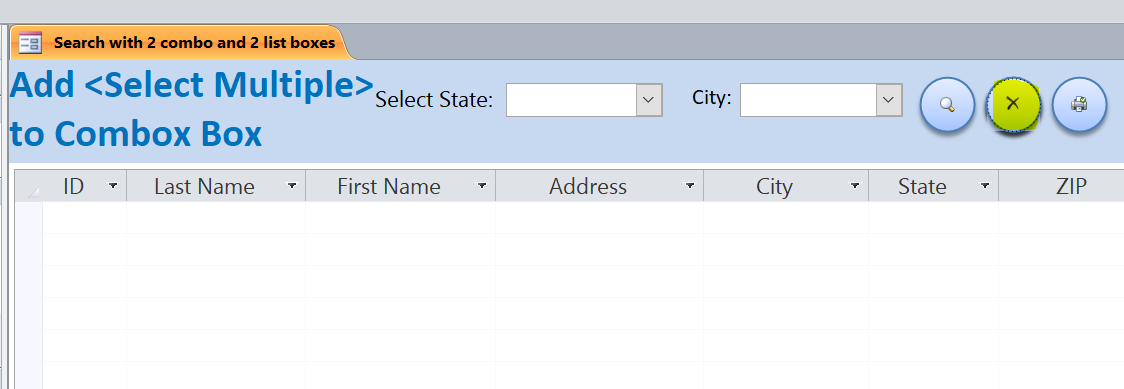Click inside the City input field
Image resolution: width=1124 pixels, height=389 pixels.
click(809, 100)
